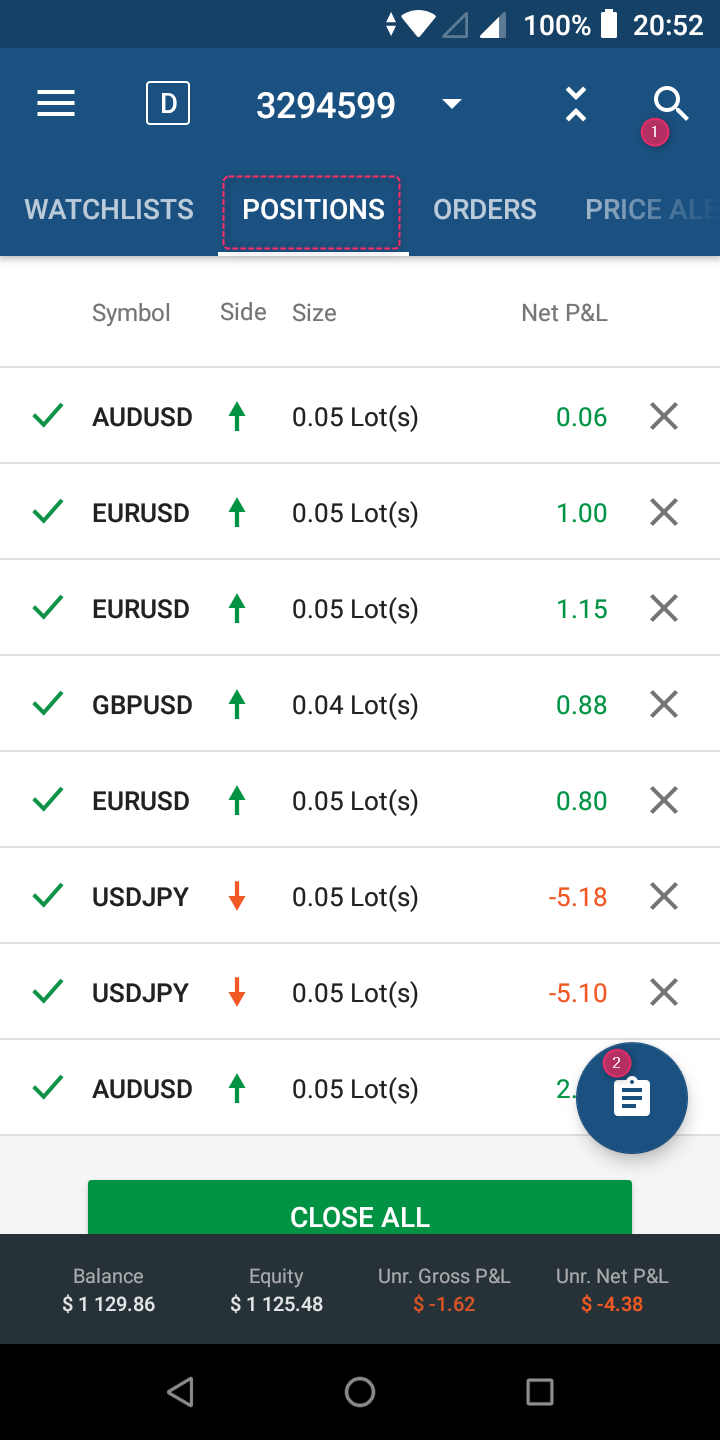Viewport: 720px width, 1440px height.
Task: Open the floating clipboard orders button
Action: 632,1098
